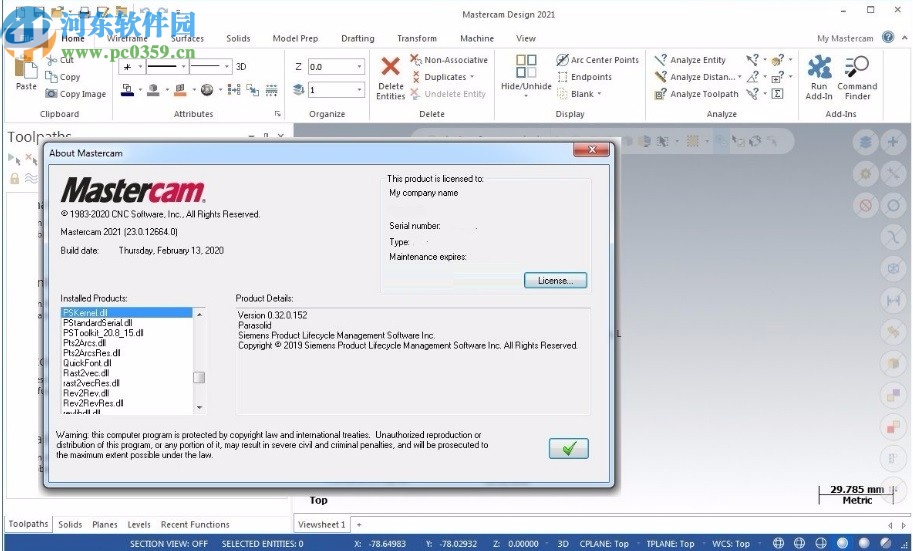Toggle SECTION VIEW: OFF in status bar

coord(169,543)
